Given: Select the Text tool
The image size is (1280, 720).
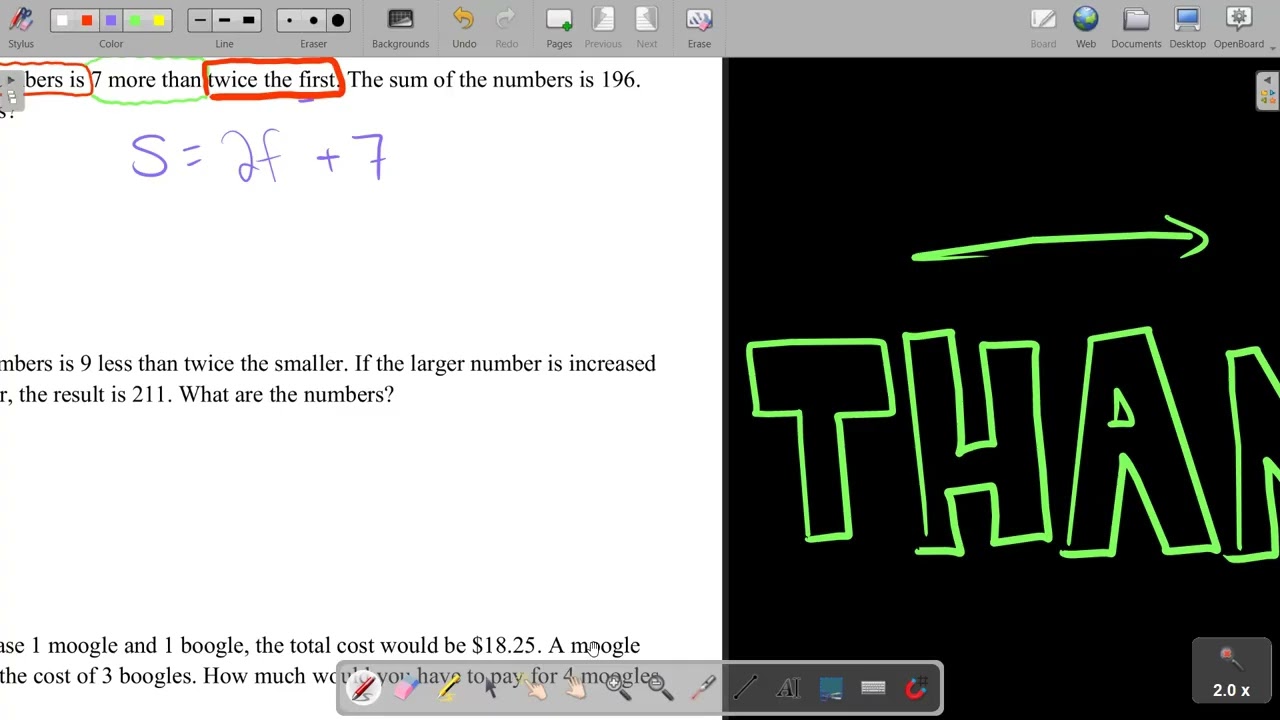Looking at the screenshot, I should [x=788, y=687].
